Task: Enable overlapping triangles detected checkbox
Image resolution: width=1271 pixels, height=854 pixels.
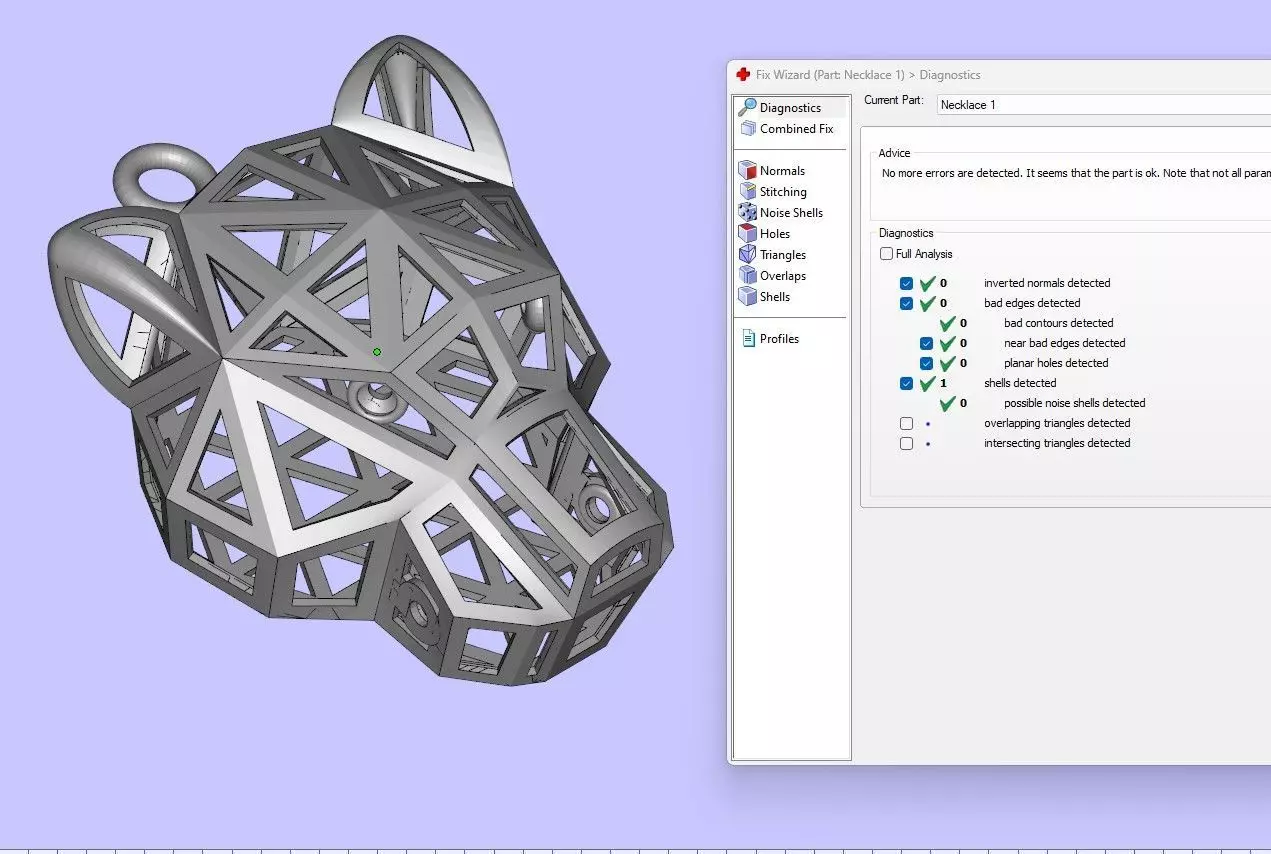Action: pos(906,423)
